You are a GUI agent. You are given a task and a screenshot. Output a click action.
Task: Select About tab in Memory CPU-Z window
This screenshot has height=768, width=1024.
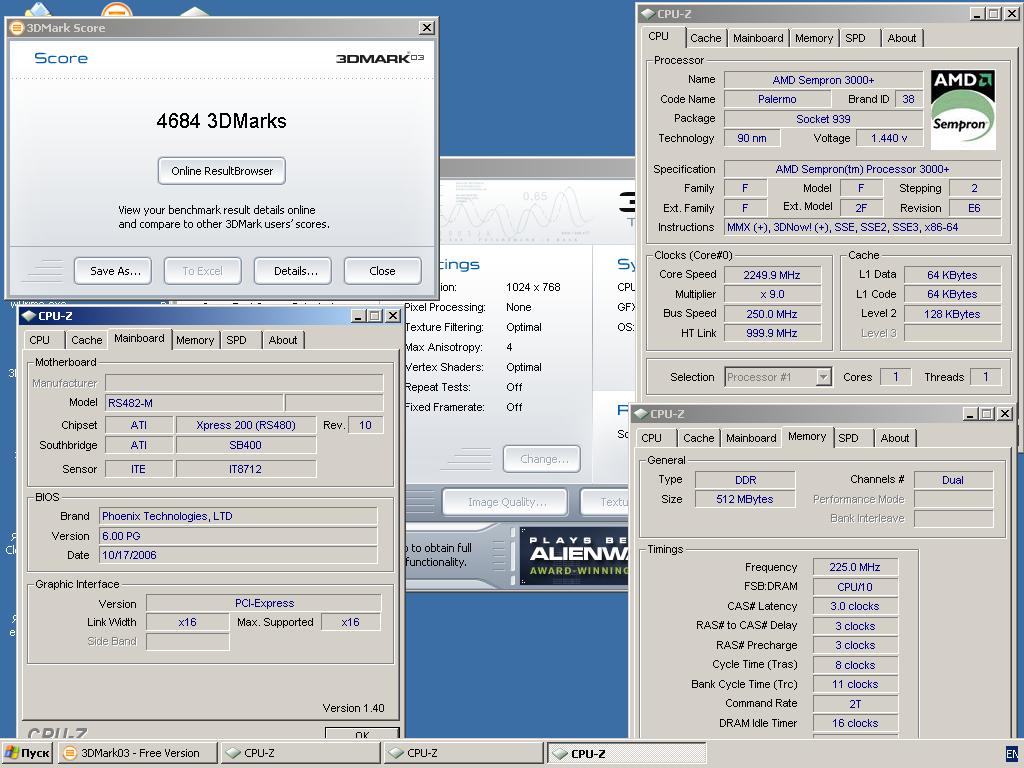[x=895, y=438]
